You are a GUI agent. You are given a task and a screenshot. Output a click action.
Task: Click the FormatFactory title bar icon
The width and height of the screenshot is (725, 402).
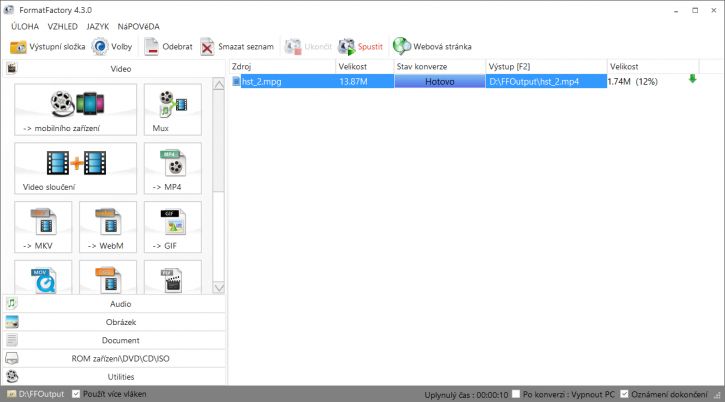pos(8,10)
